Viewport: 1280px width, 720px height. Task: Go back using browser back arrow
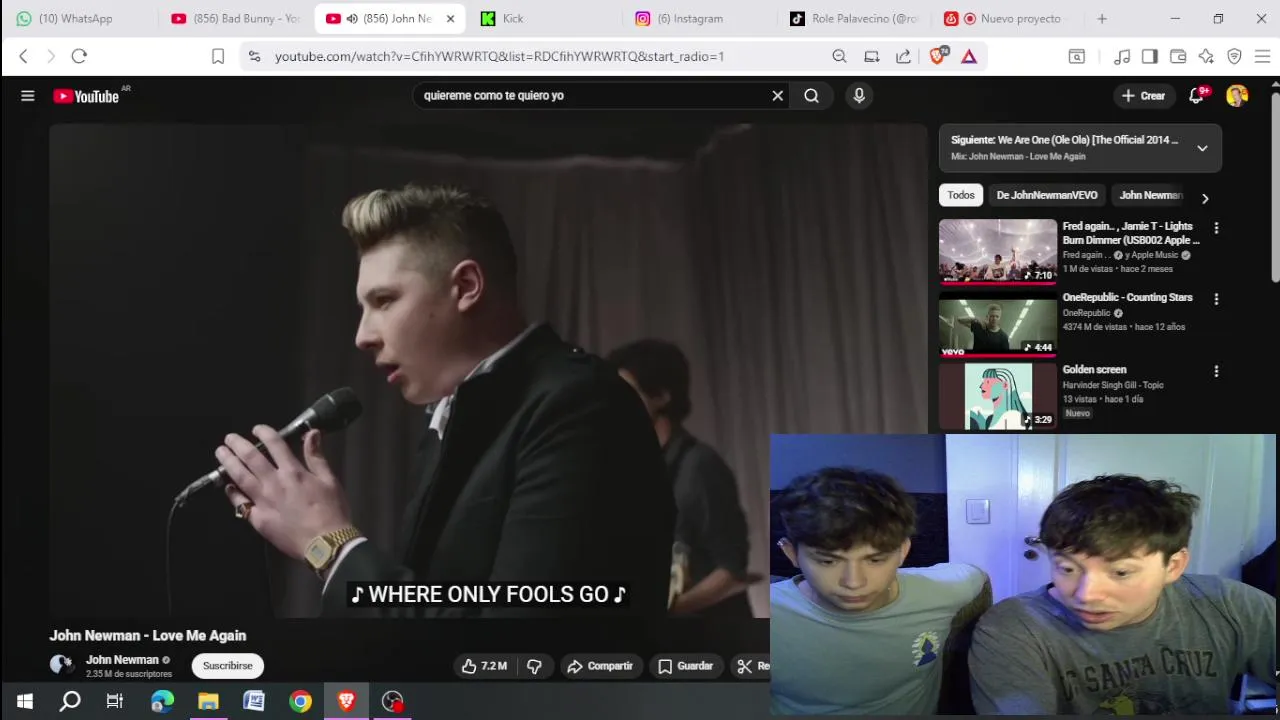click(24, 56)
